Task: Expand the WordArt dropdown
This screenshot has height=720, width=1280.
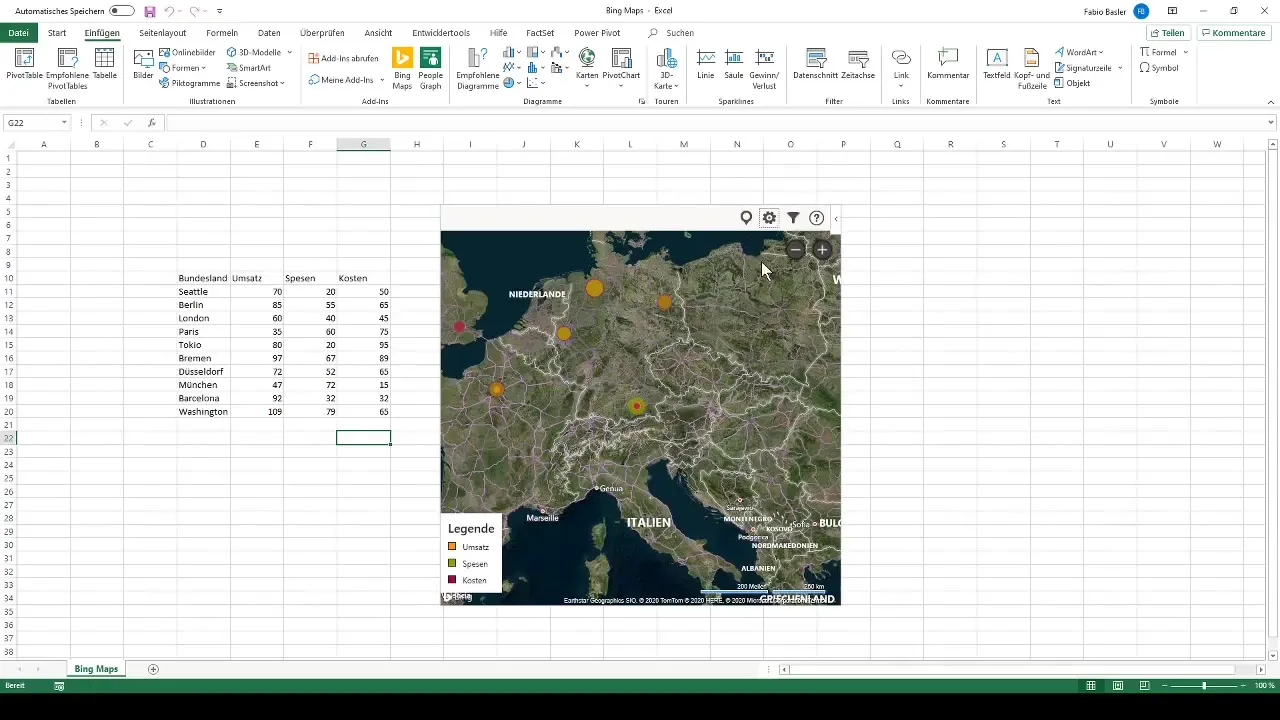Action: click(x=1101, y=52)
